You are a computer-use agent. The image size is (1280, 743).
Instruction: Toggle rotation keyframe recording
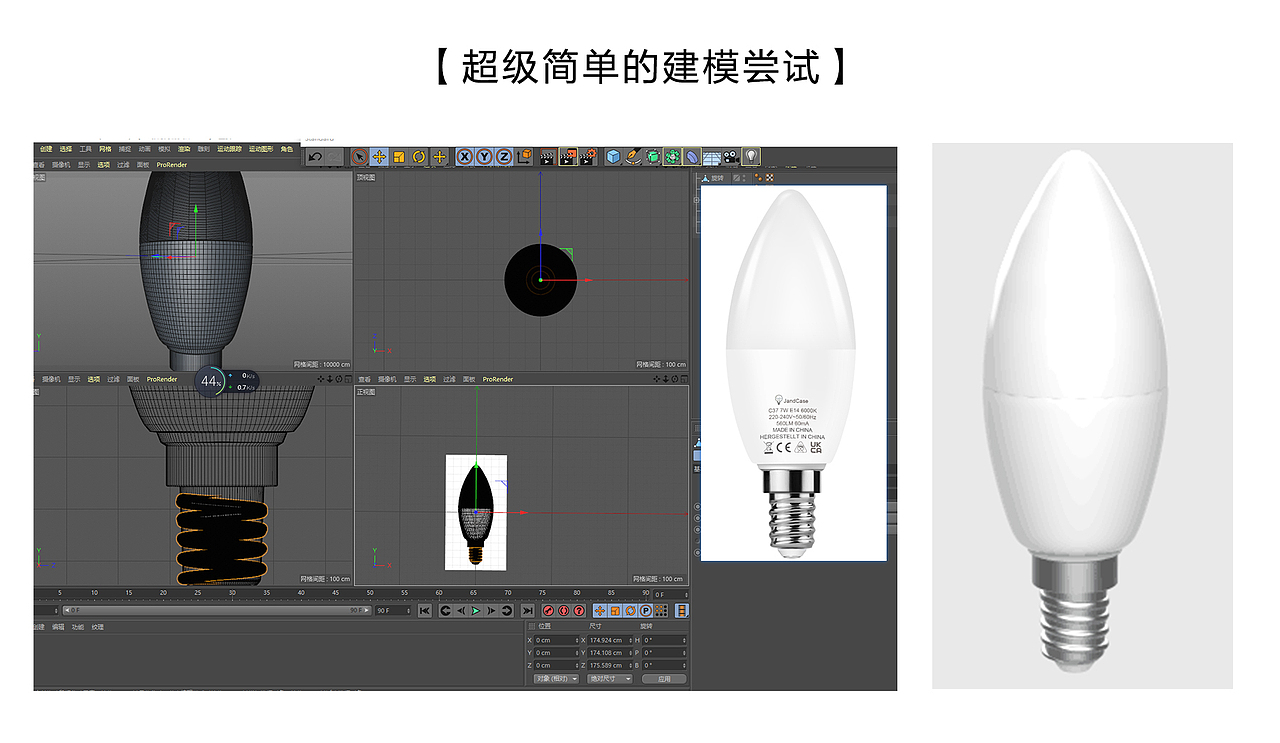pos(631,611)
